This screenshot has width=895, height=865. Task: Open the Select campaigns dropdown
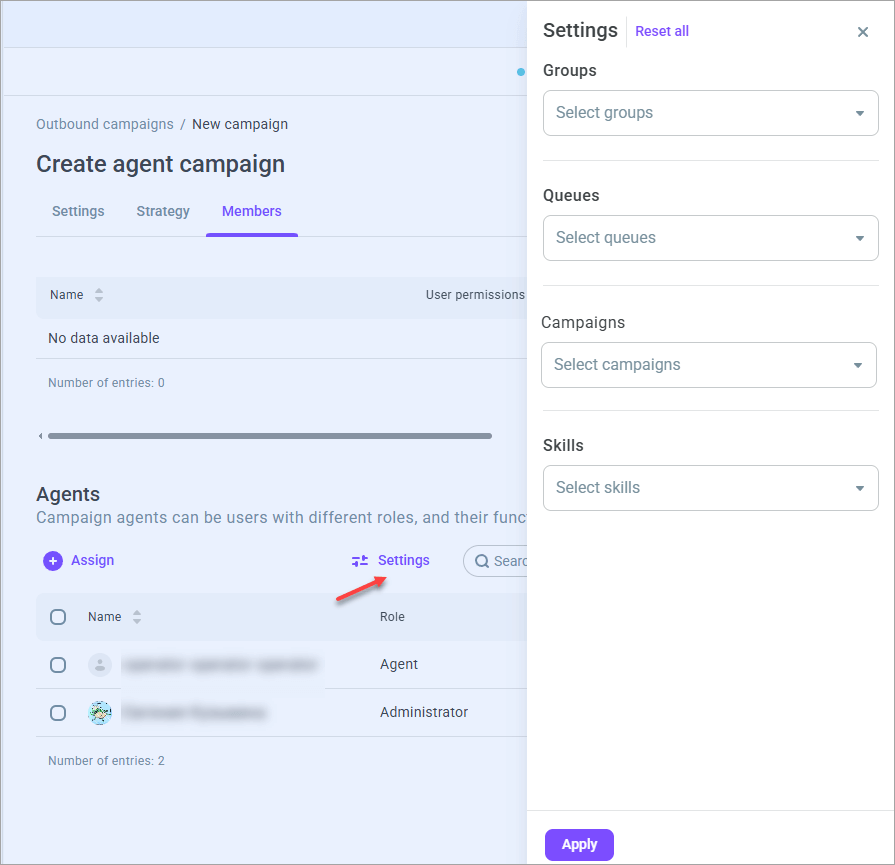click(x=708, y=365)
